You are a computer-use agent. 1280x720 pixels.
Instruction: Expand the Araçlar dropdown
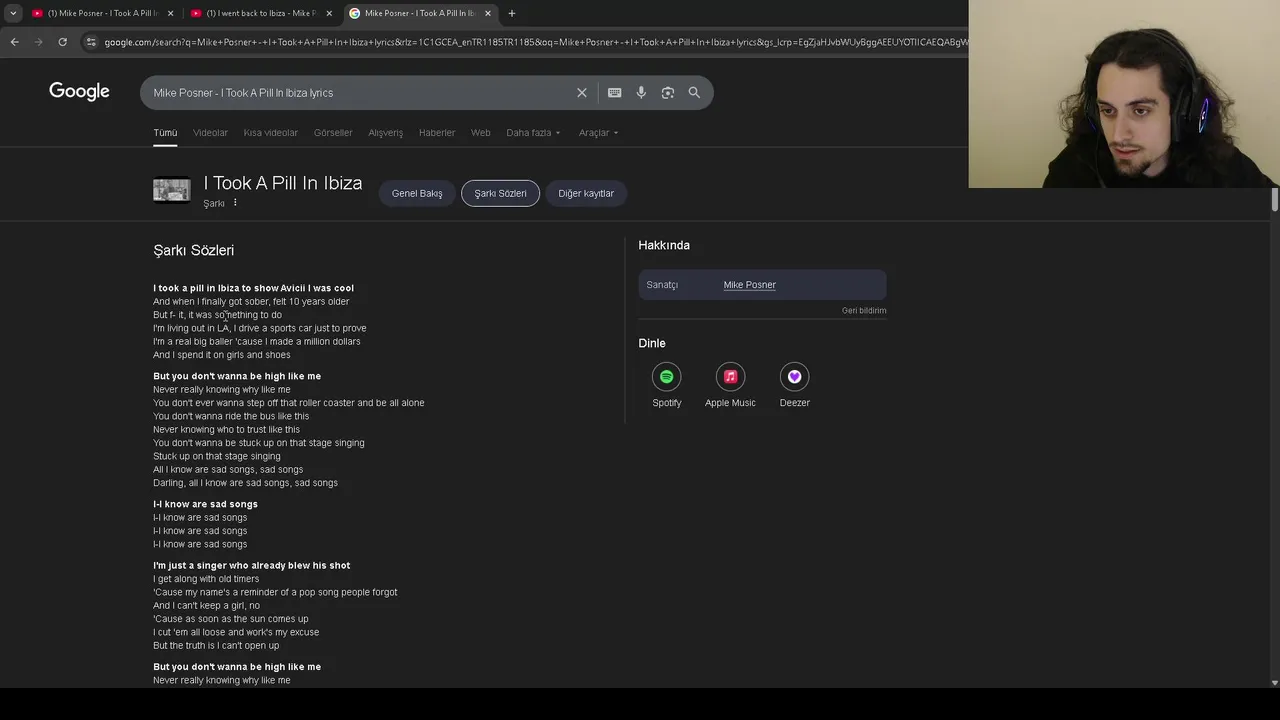(598, 133)
